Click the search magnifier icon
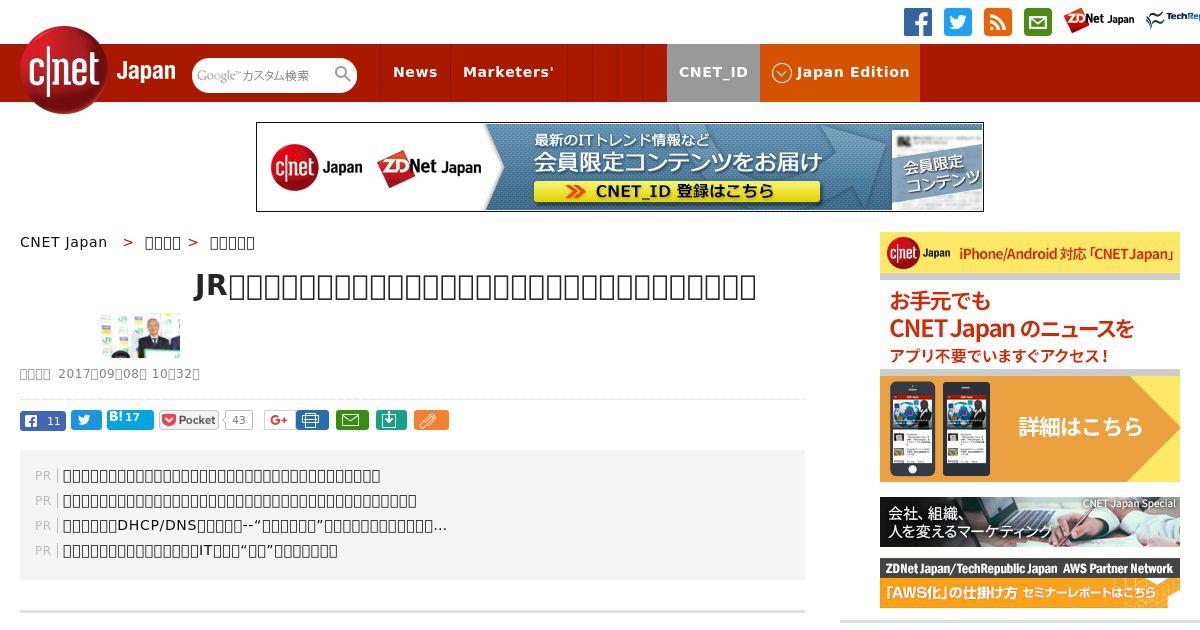Image resolution: width=1200 pixels, height=630 pixels. 343,74
